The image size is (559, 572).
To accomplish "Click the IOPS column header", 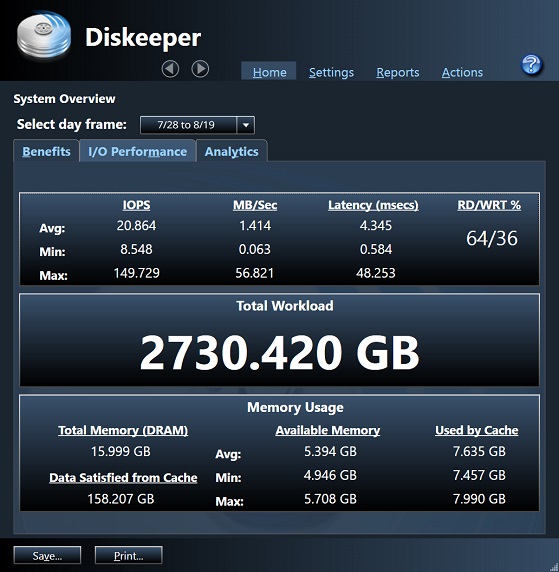I will [136, 205].
